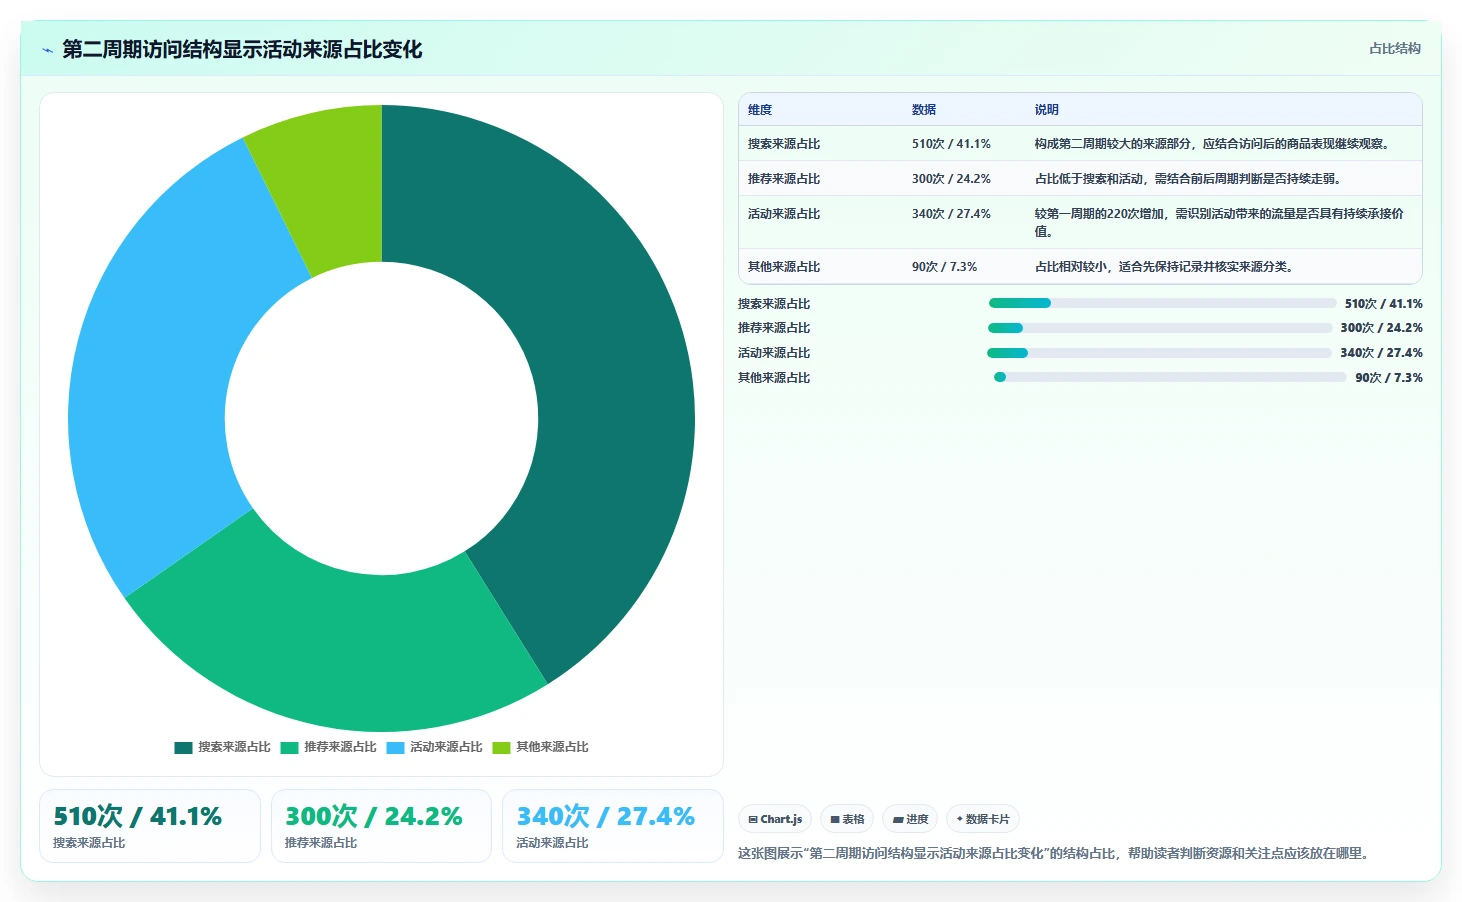Click the 搜索来源占比 progress bar

click(1162, 303)
